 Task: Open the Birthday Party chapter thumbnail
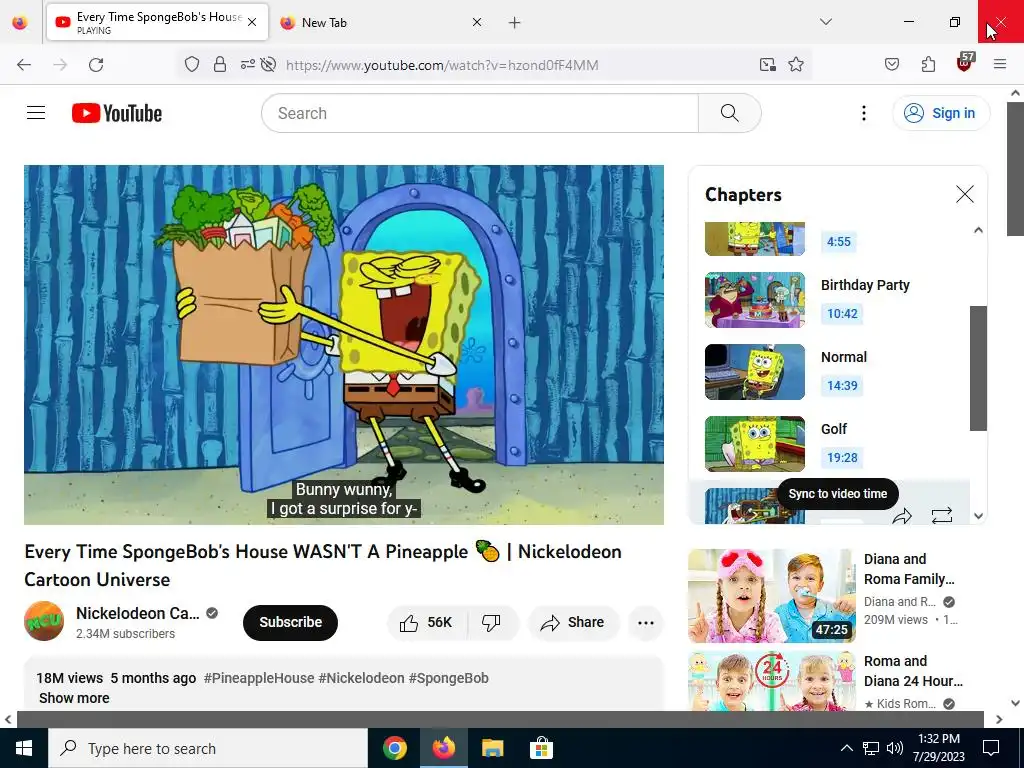[754, 300]
